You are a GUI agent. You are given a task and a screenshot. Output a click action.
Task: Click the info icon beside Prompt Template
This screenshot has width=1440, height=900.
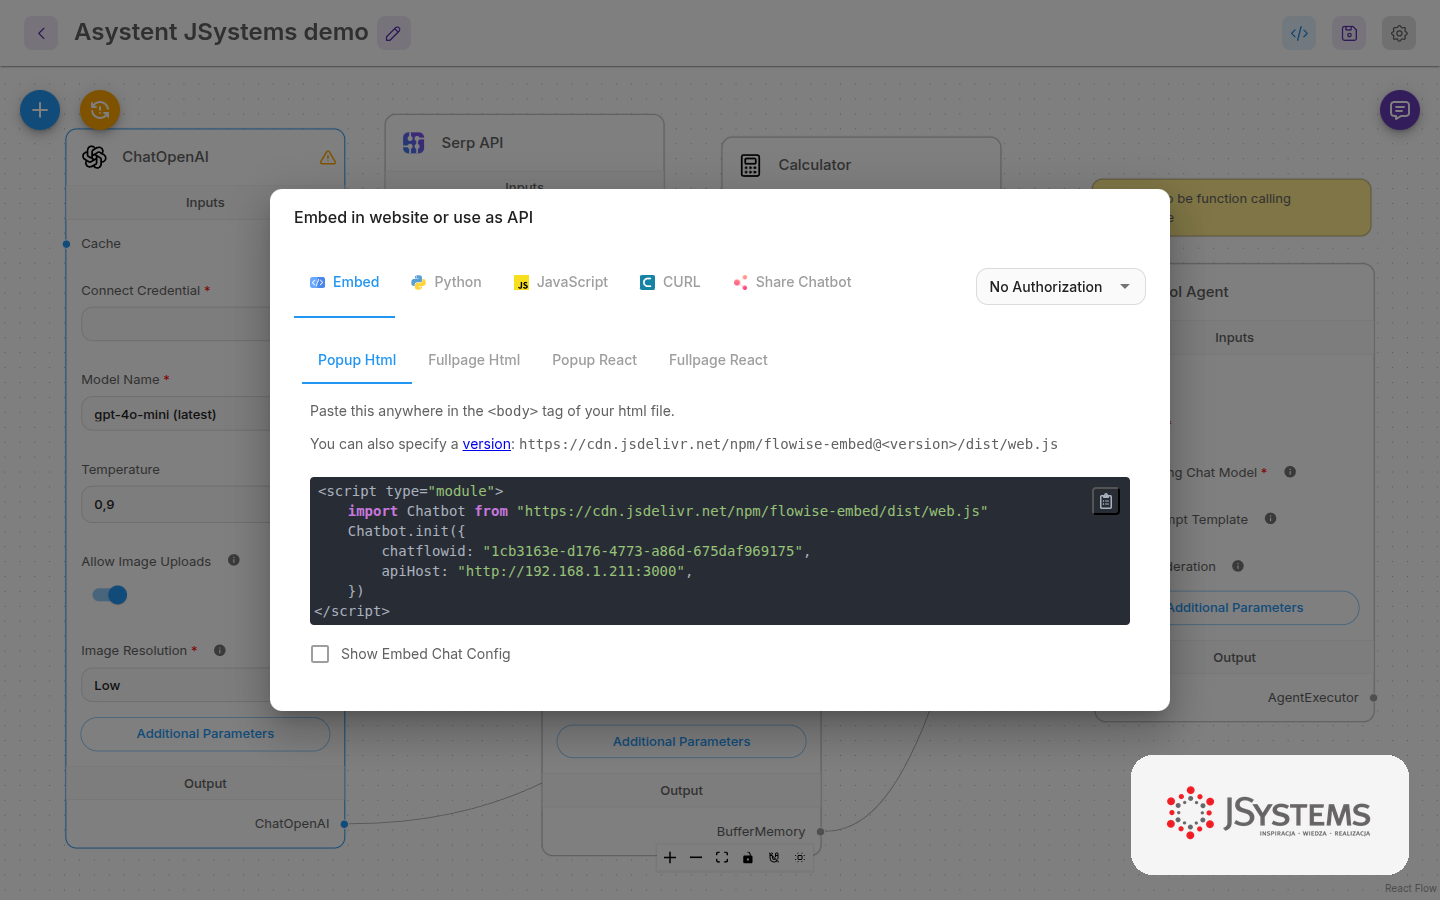(1271, 518)
